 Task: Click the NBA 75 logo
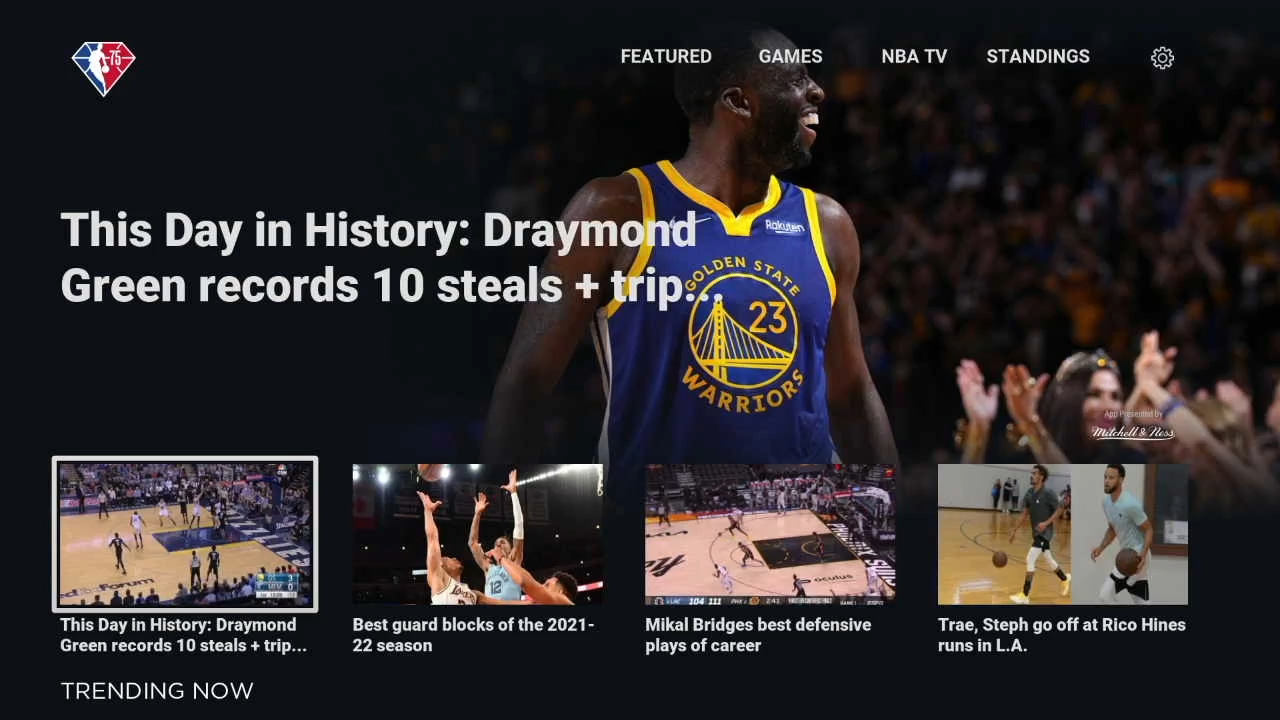(x=103, y=69)
